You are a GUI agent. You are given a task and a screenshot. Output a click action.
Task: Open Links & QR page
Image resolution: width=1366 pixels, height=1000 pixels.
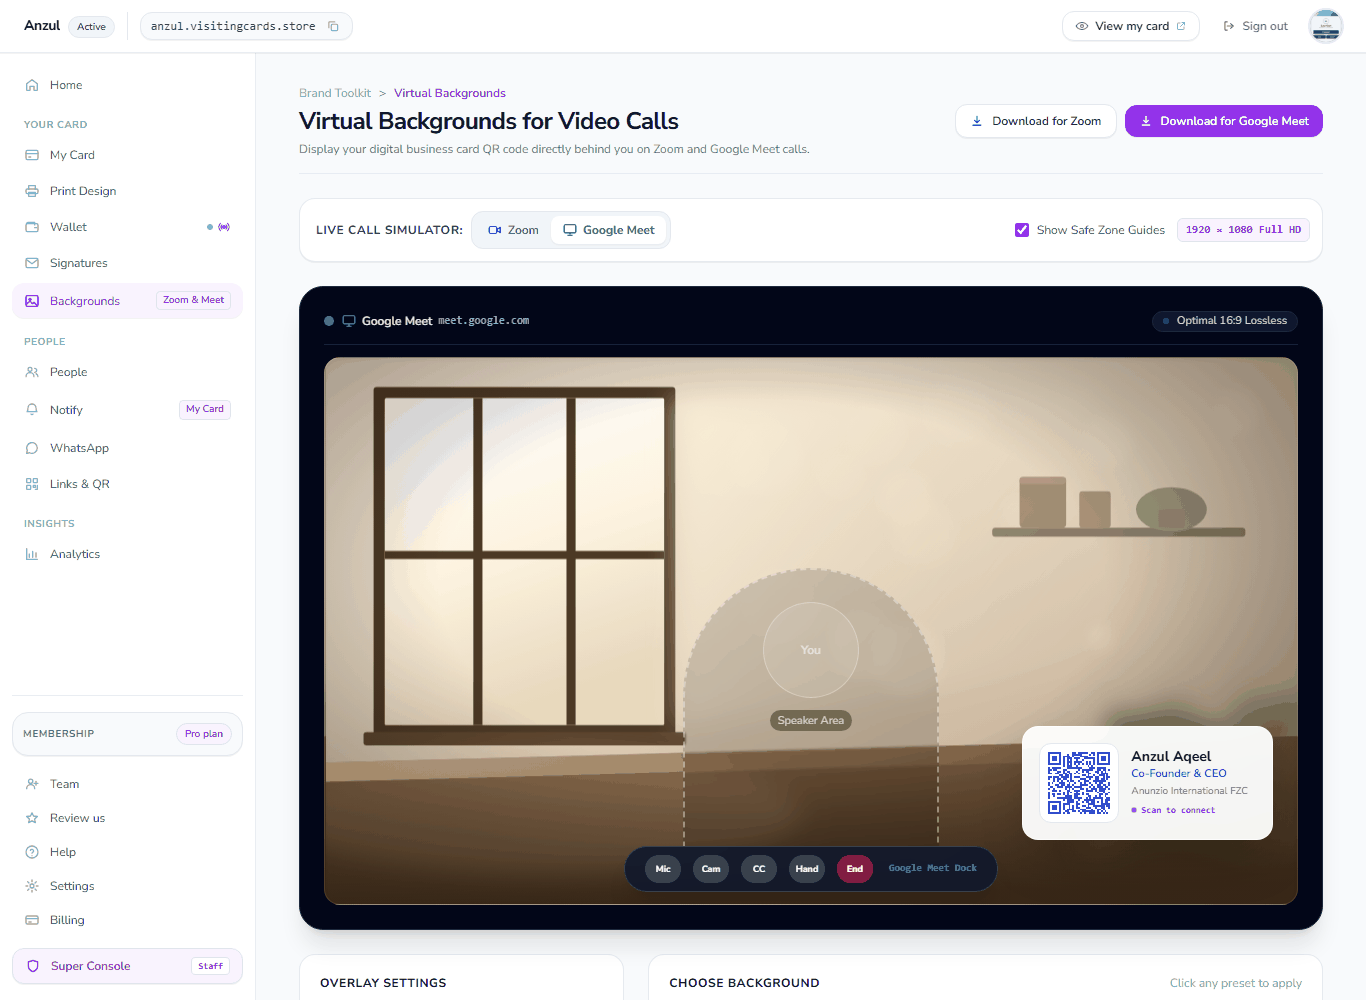click(x=127, y=484)
